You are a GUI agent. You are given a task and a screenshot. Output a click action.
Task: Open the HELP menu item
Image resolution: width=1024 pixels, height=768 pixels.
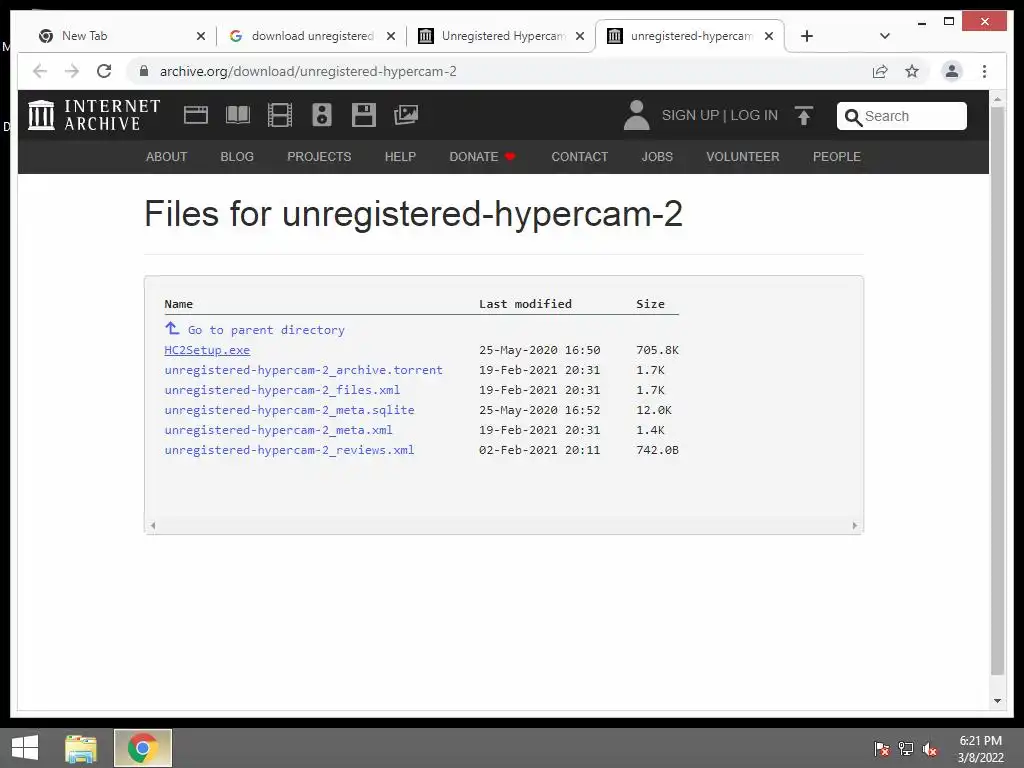click(x=400, y=157)
